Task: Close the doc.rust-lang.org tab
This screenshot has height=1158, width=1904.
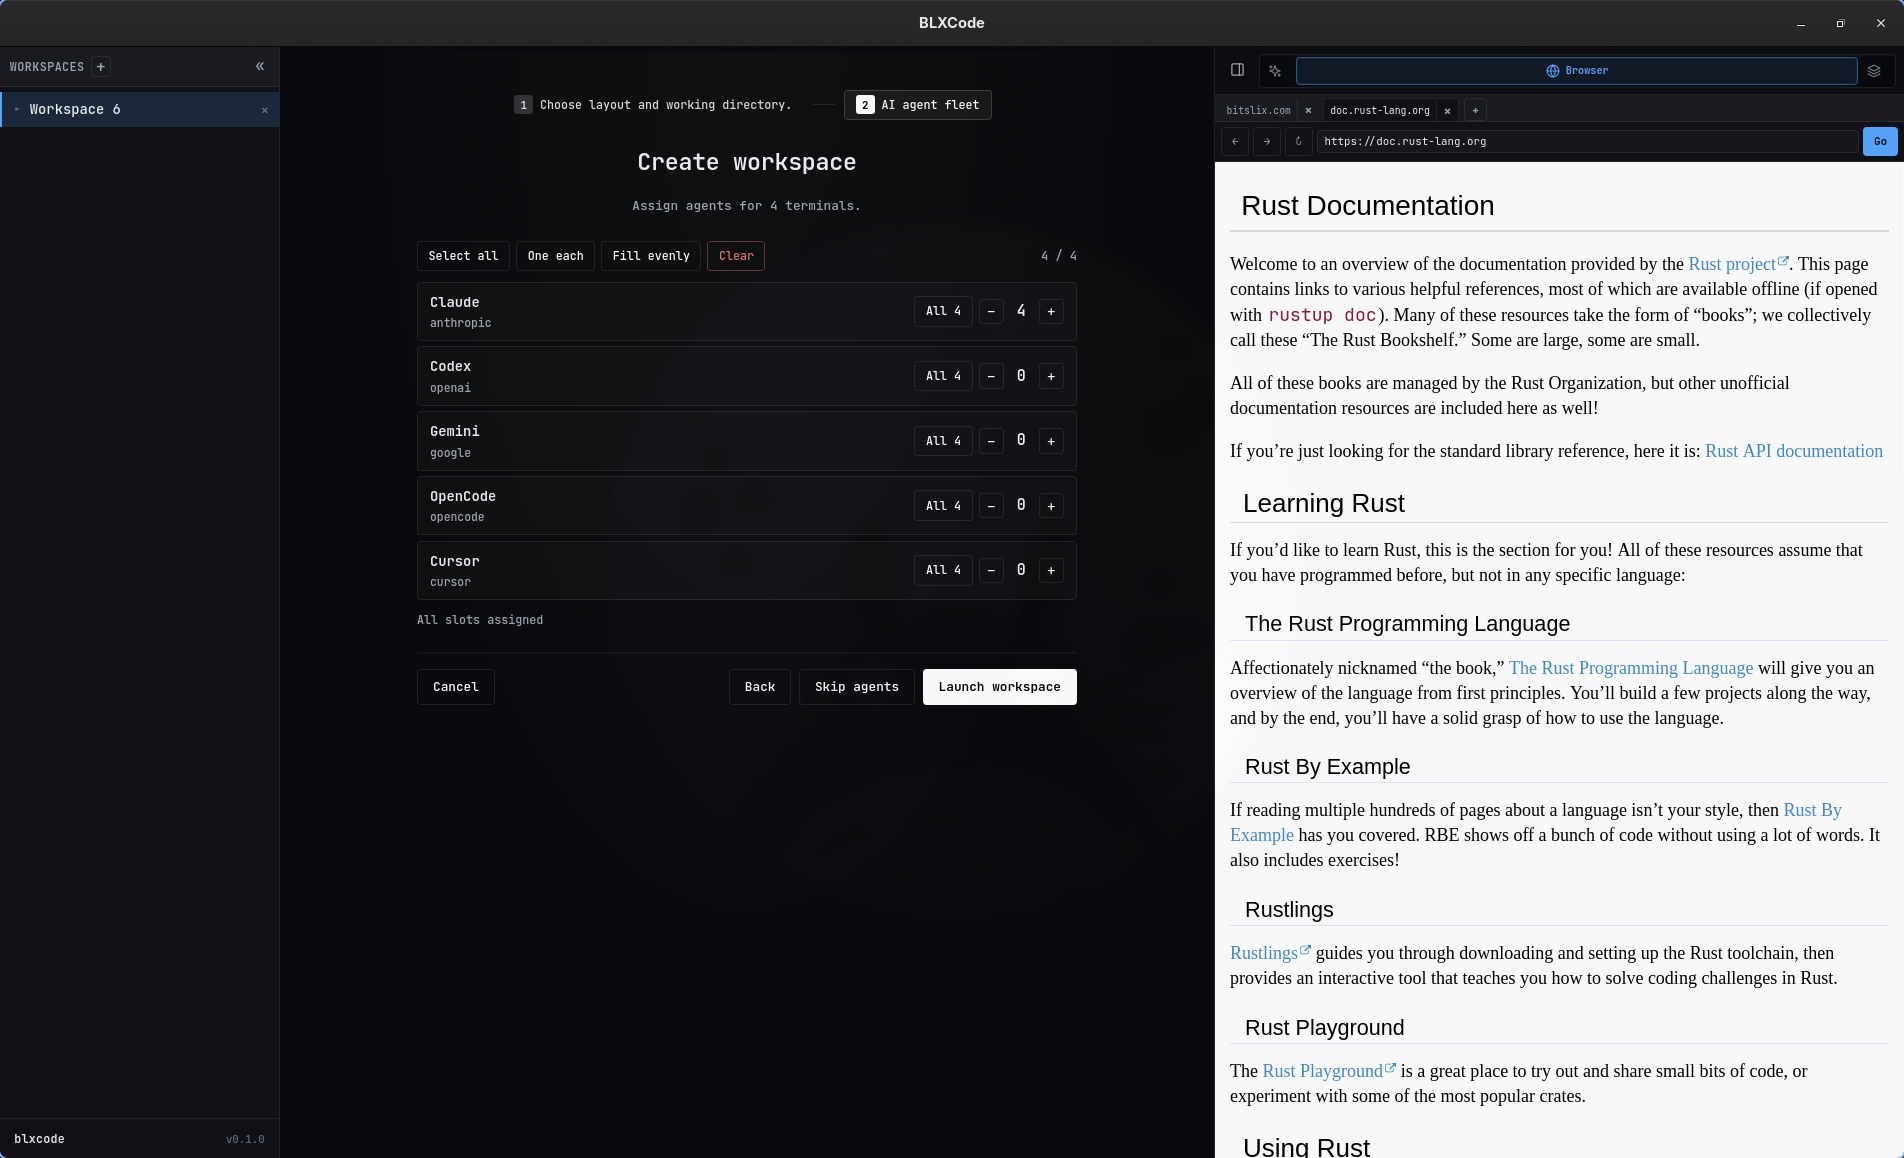Action: point(1447,111)
